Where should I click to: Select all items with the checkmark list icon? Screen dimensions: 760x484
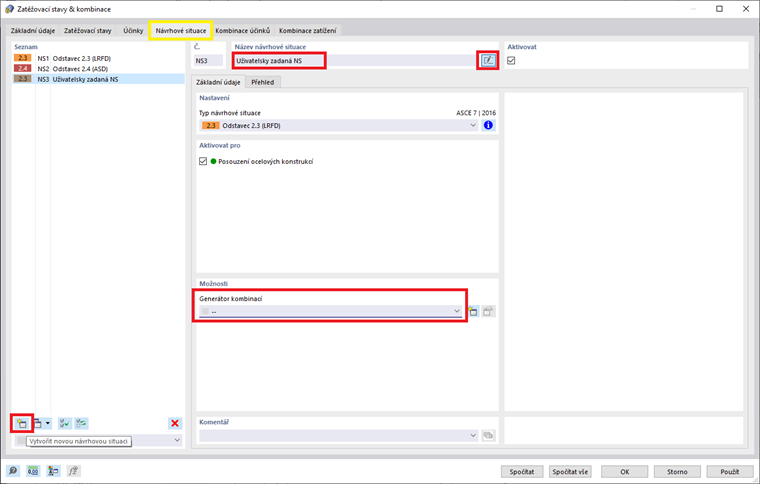(64, 423)
